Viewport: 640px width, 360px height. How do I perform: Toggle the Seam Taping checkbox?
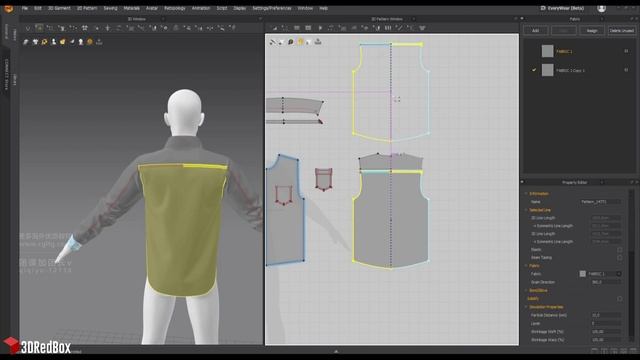(620, 258)
